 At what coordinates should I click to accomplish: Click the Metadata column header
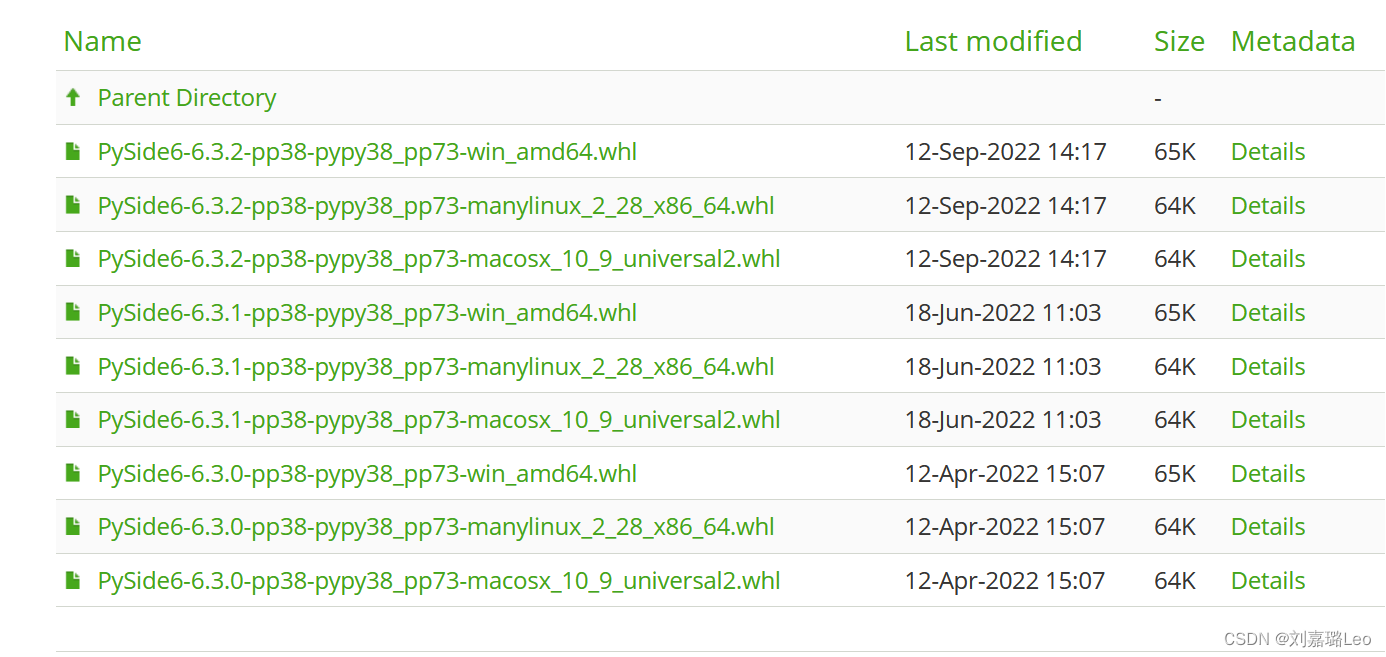(x=1292, y=41)
